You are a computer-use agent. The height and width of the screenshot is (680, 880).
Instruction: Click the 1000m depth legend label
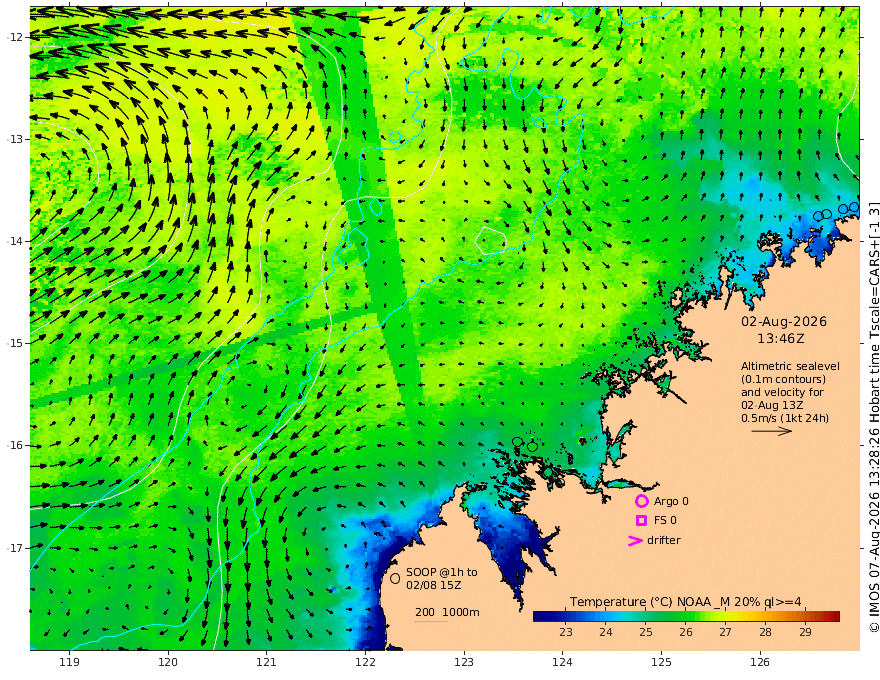461,612
